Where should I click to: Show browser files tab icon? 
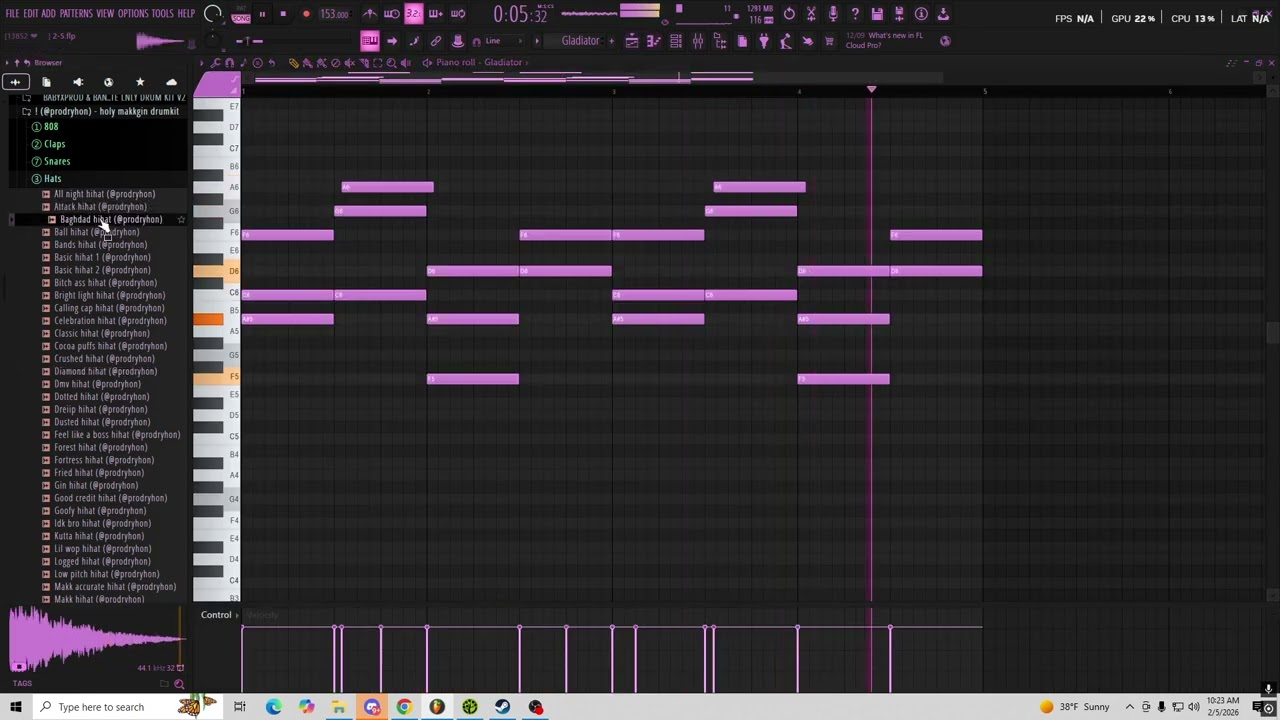coord(46,82)
